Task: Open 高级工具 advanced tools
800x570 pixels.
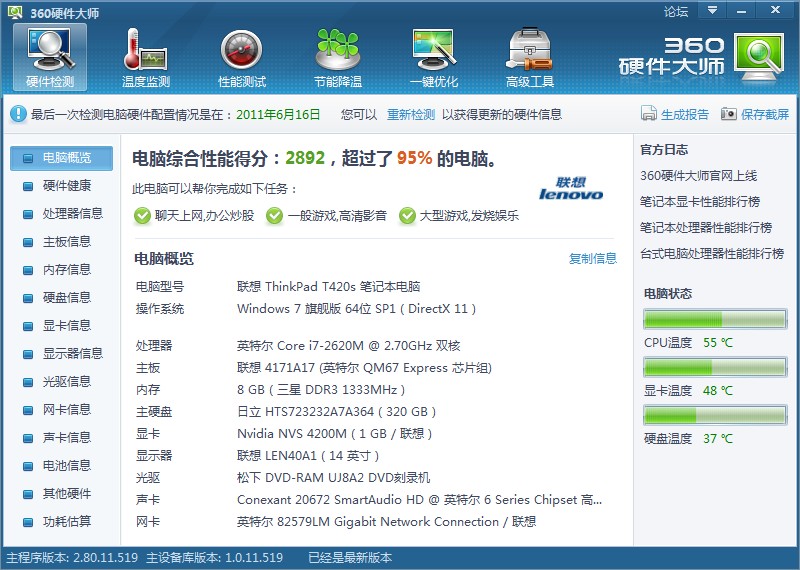Action: tap(530, 57)
